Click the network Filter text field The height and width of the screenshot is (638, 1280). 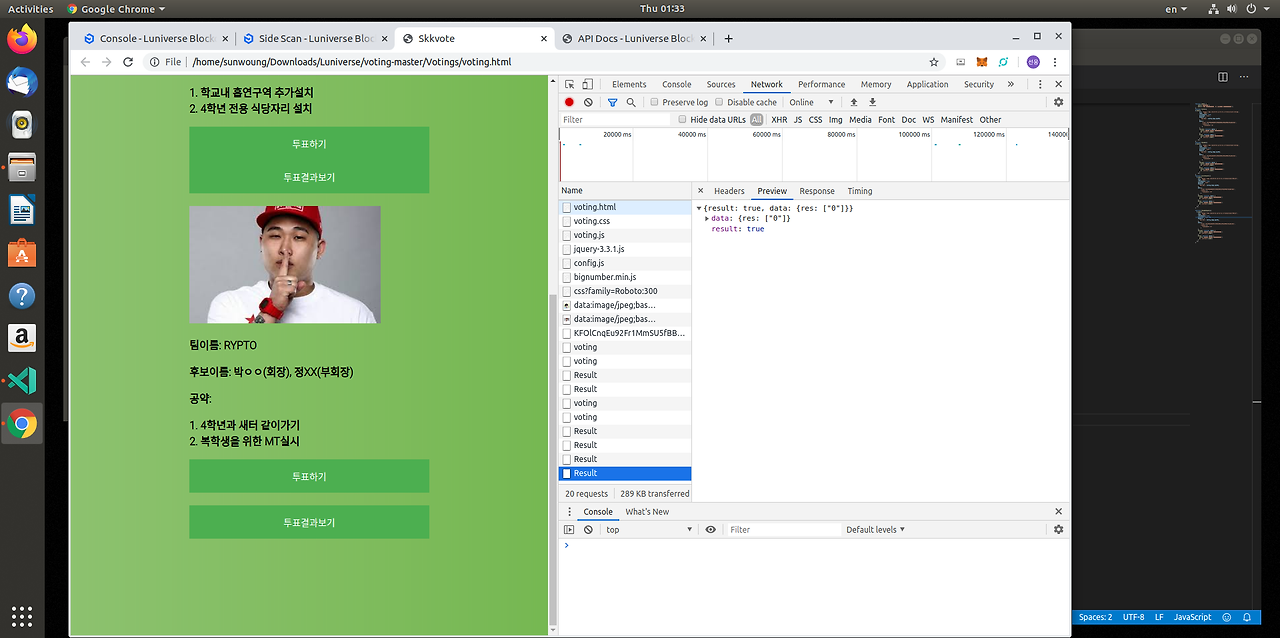(615, 120)
